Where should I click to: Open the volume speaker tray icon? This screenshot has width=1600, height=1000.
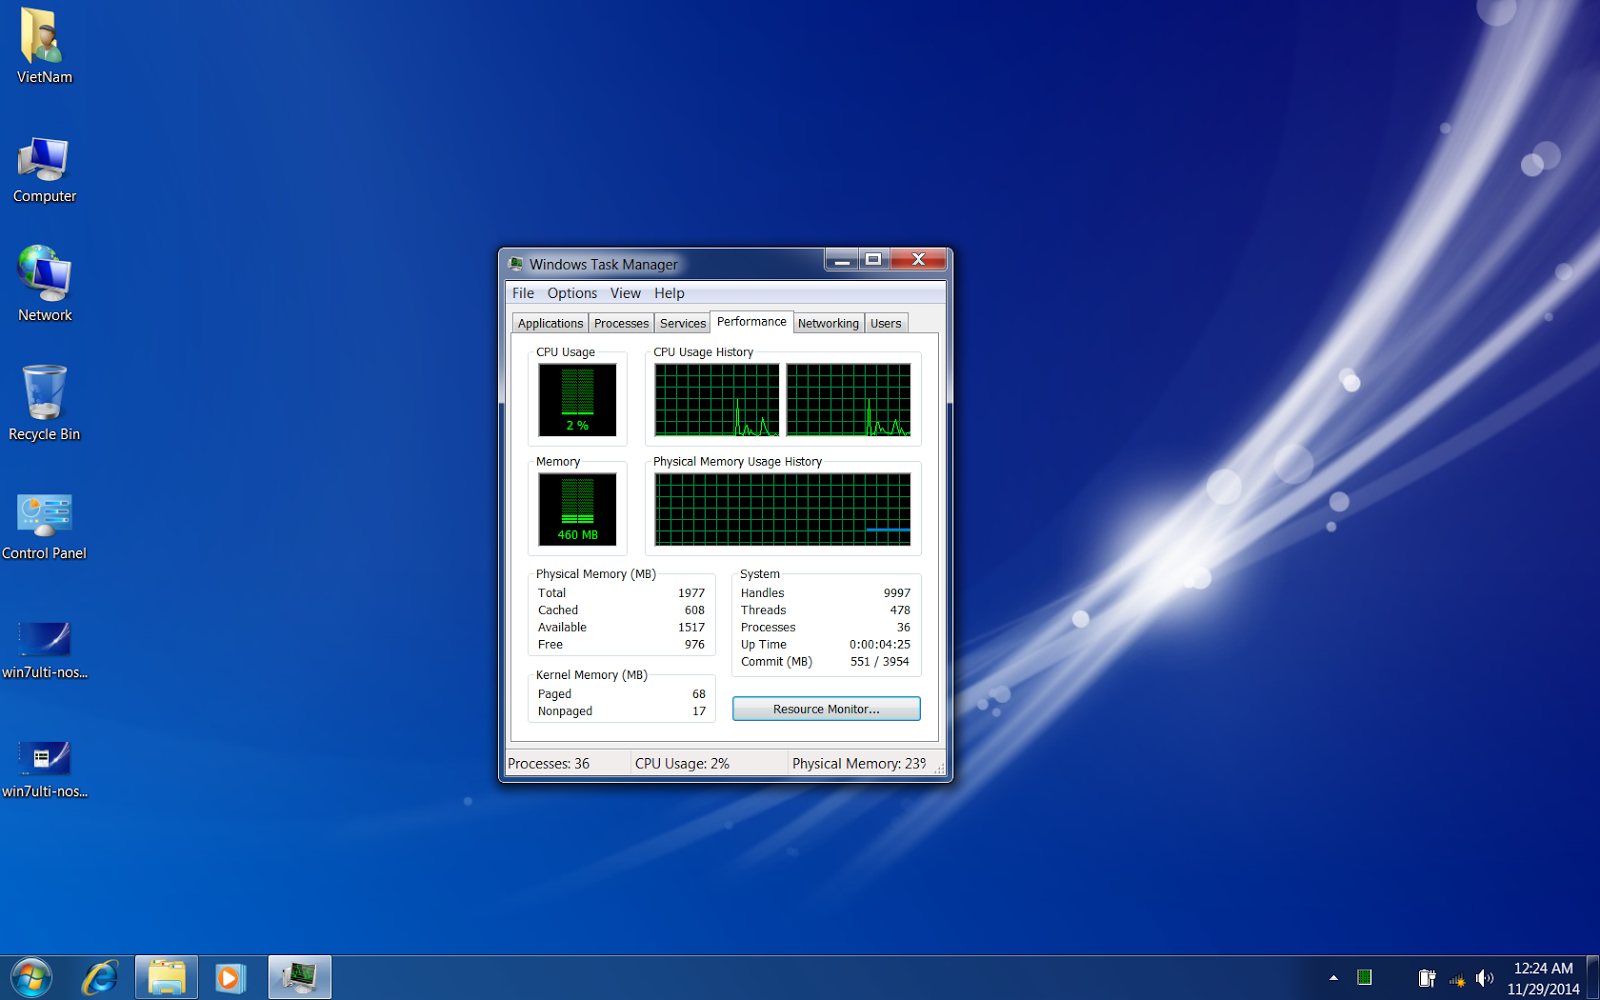(x=1485, y=978)
